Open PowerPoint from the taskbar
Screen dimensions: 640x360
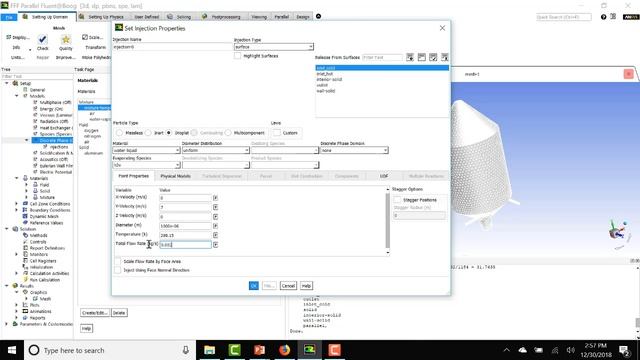(259, 350)
